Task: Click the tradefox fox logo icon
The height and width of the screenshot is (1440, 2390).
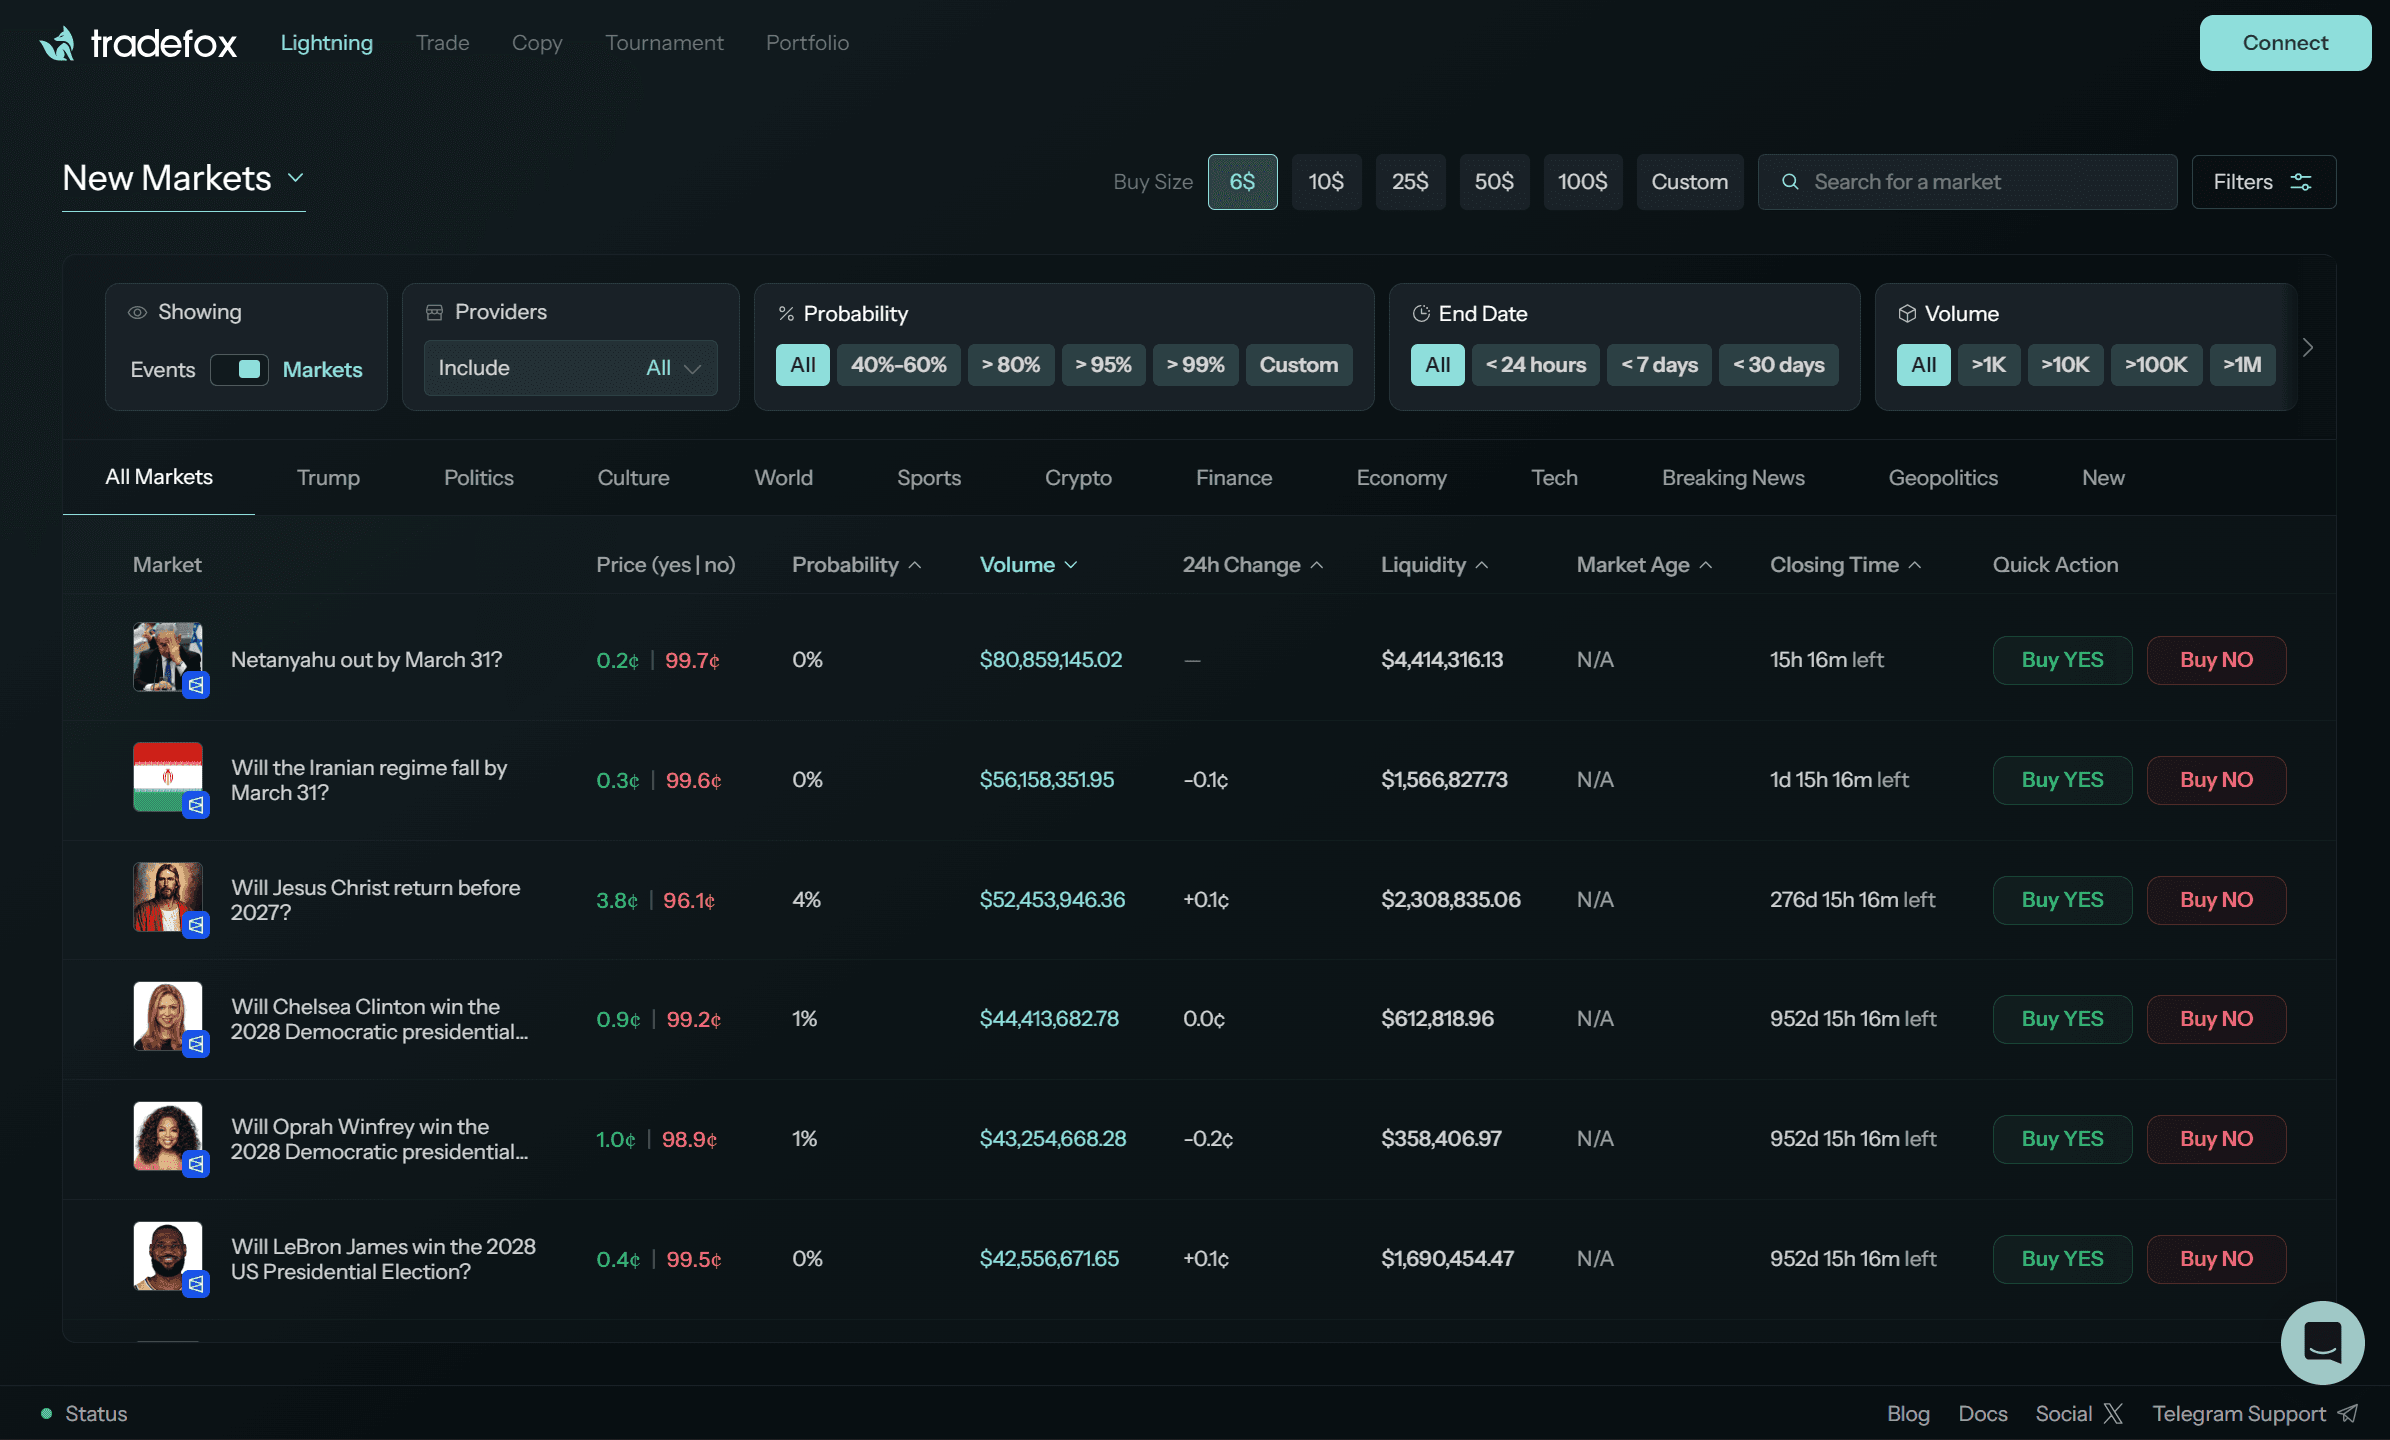Action: click(57, 43)
